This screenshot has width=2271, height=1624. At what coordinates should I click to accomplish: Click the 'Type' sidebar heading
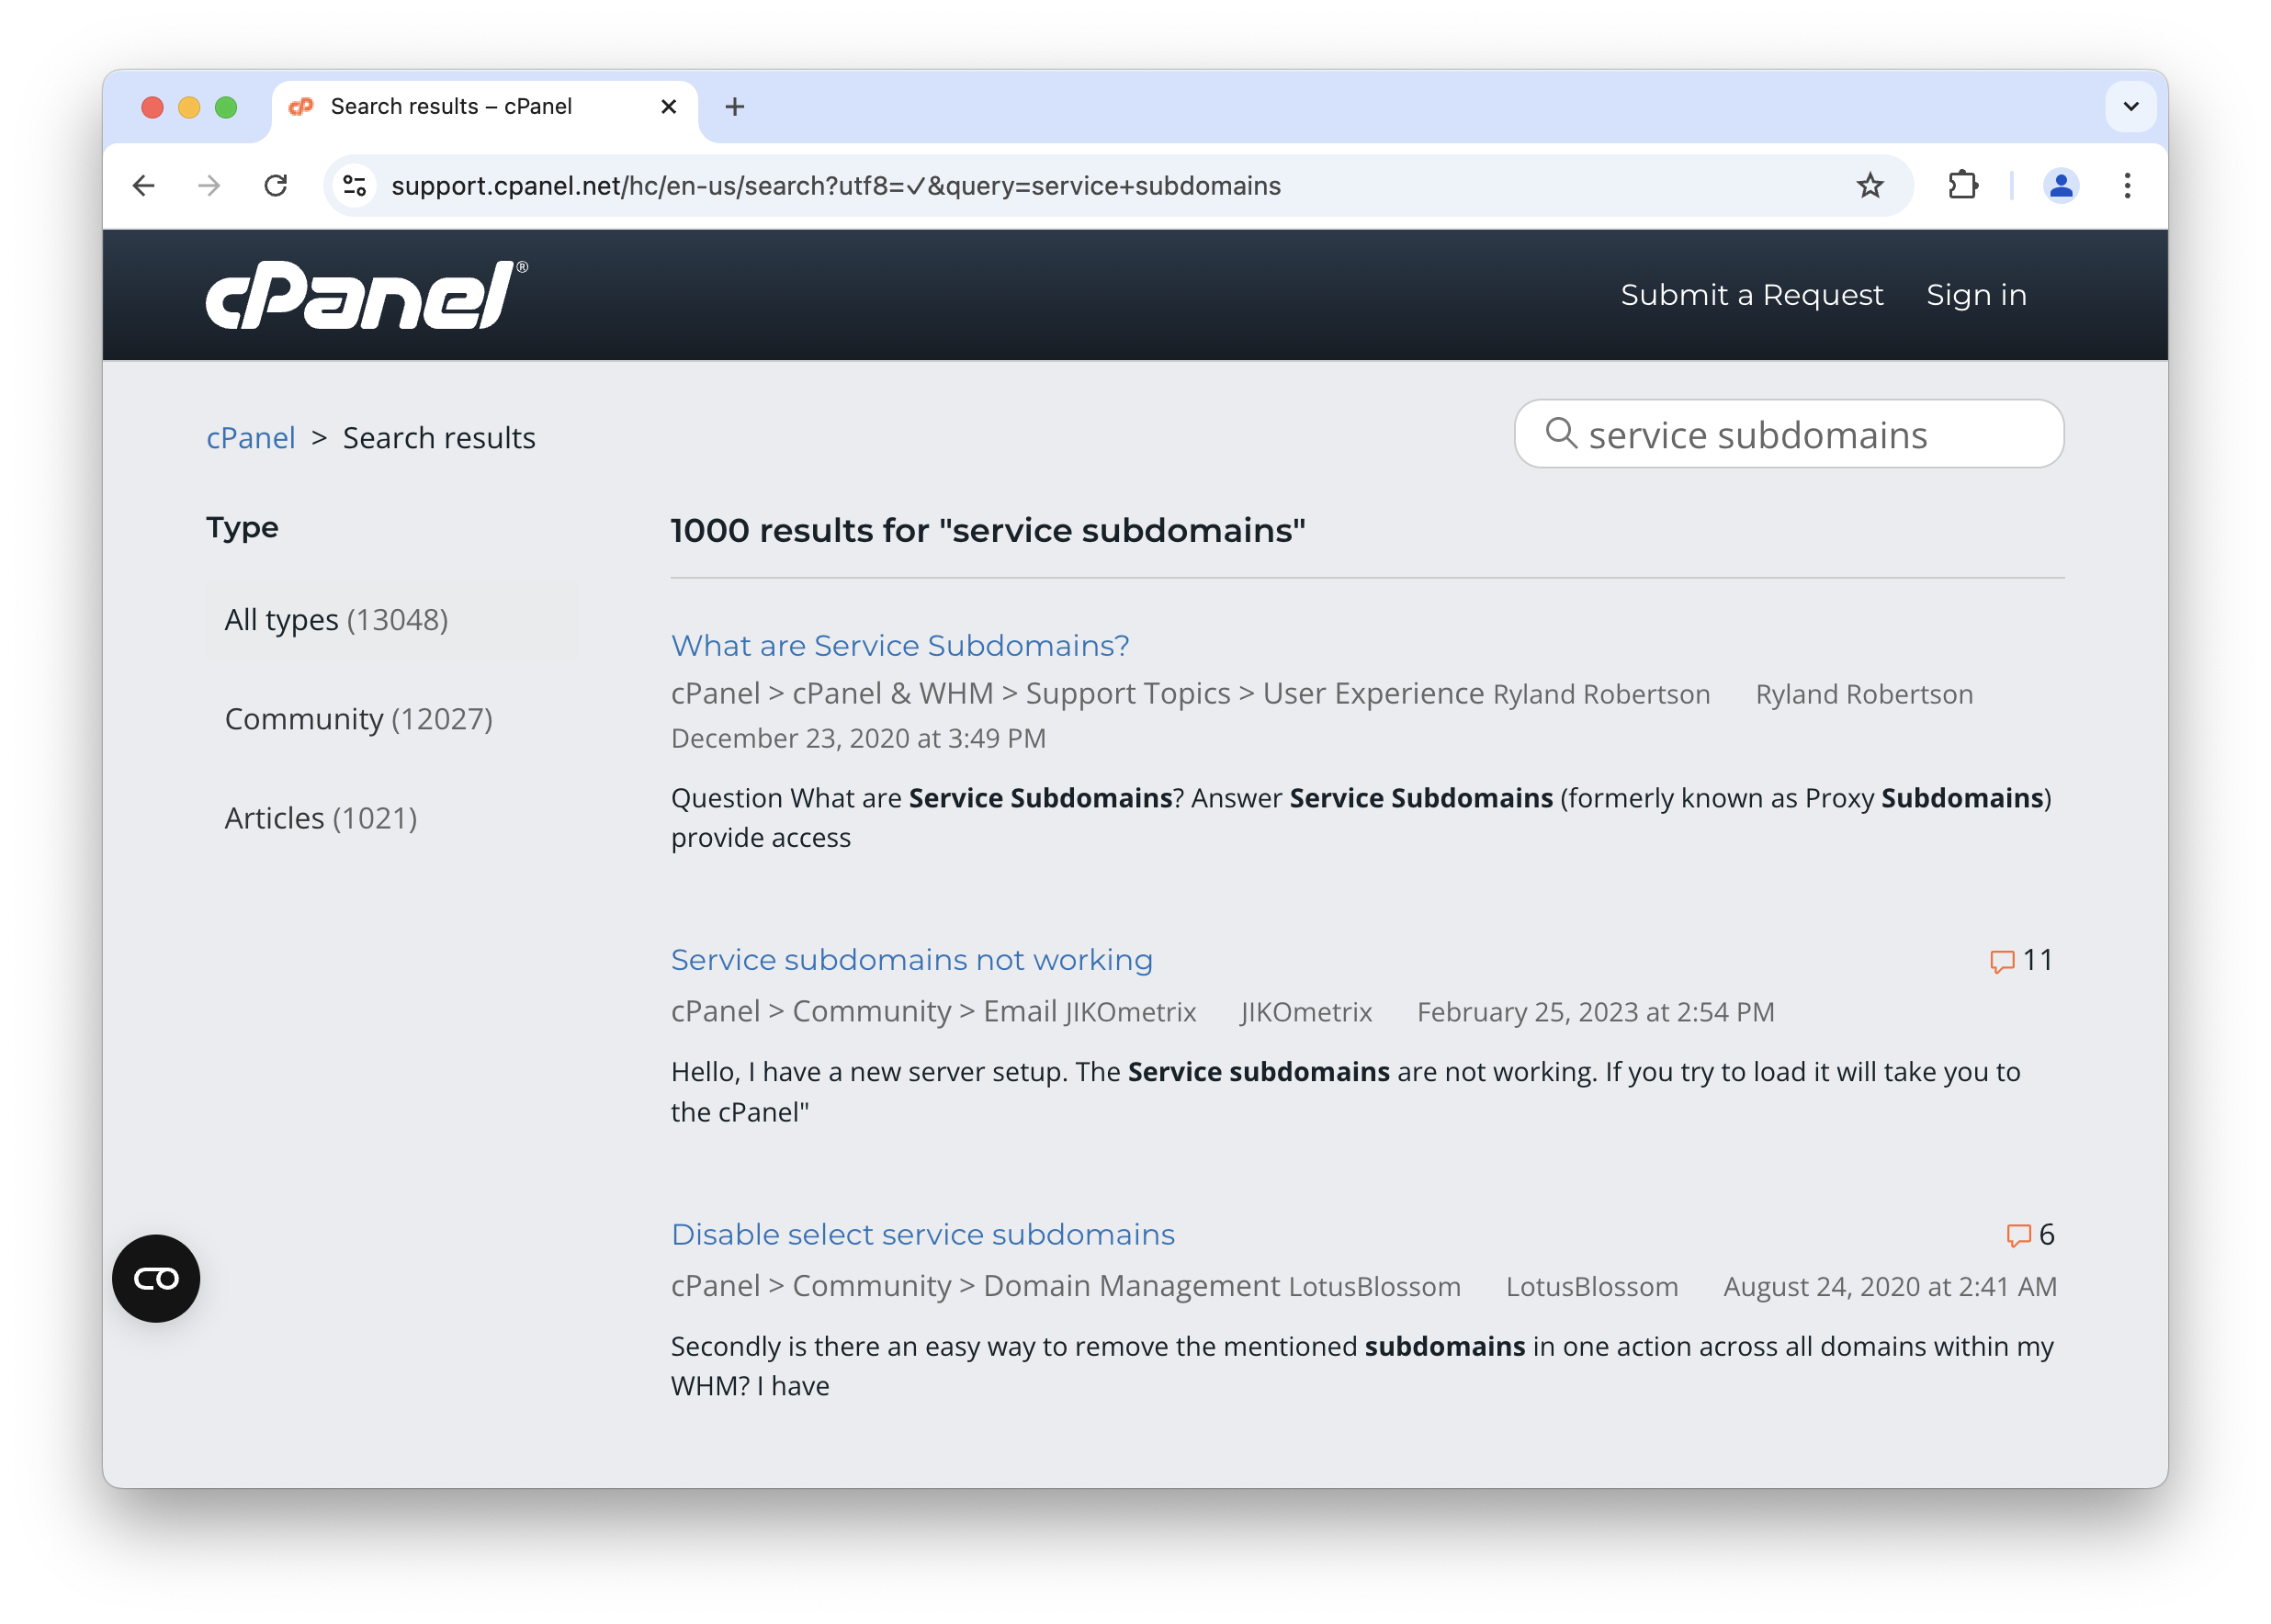pos(242,528)
